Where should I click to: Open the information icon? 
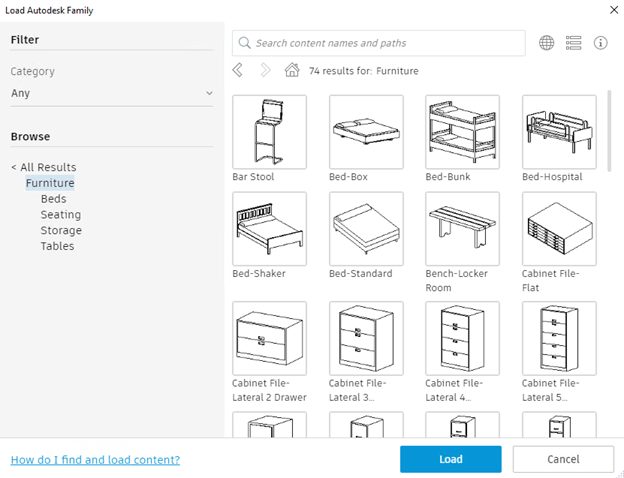point(601,43)
